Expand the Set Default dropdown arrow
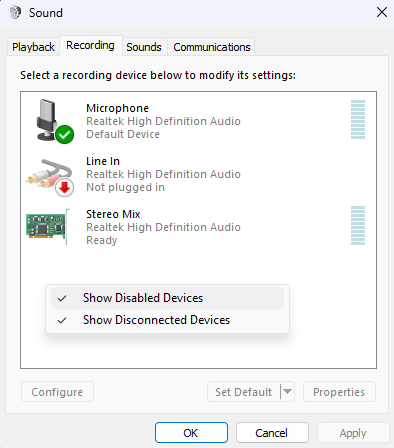394x448 pixels. (288, 392)
